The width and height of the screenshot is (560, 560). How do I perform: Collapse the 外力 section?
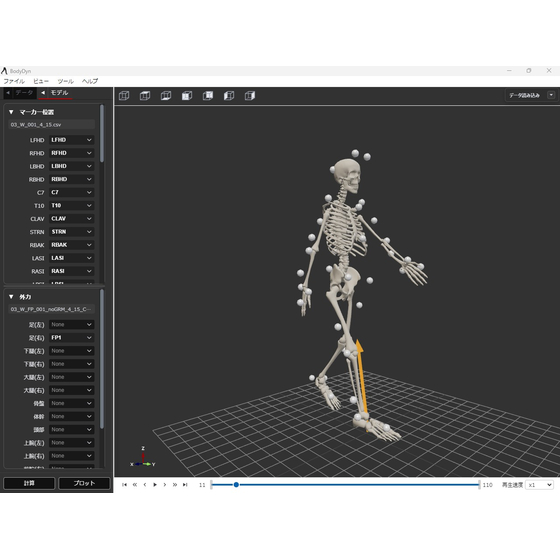click(x=11, y=297)
